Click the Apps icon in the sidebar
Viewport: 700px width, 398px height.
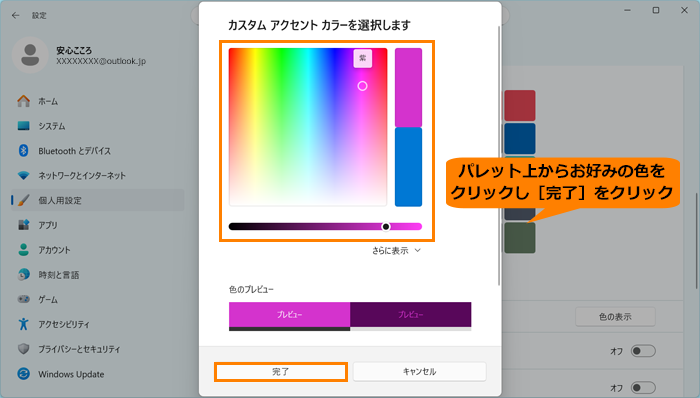click(24, 225)
